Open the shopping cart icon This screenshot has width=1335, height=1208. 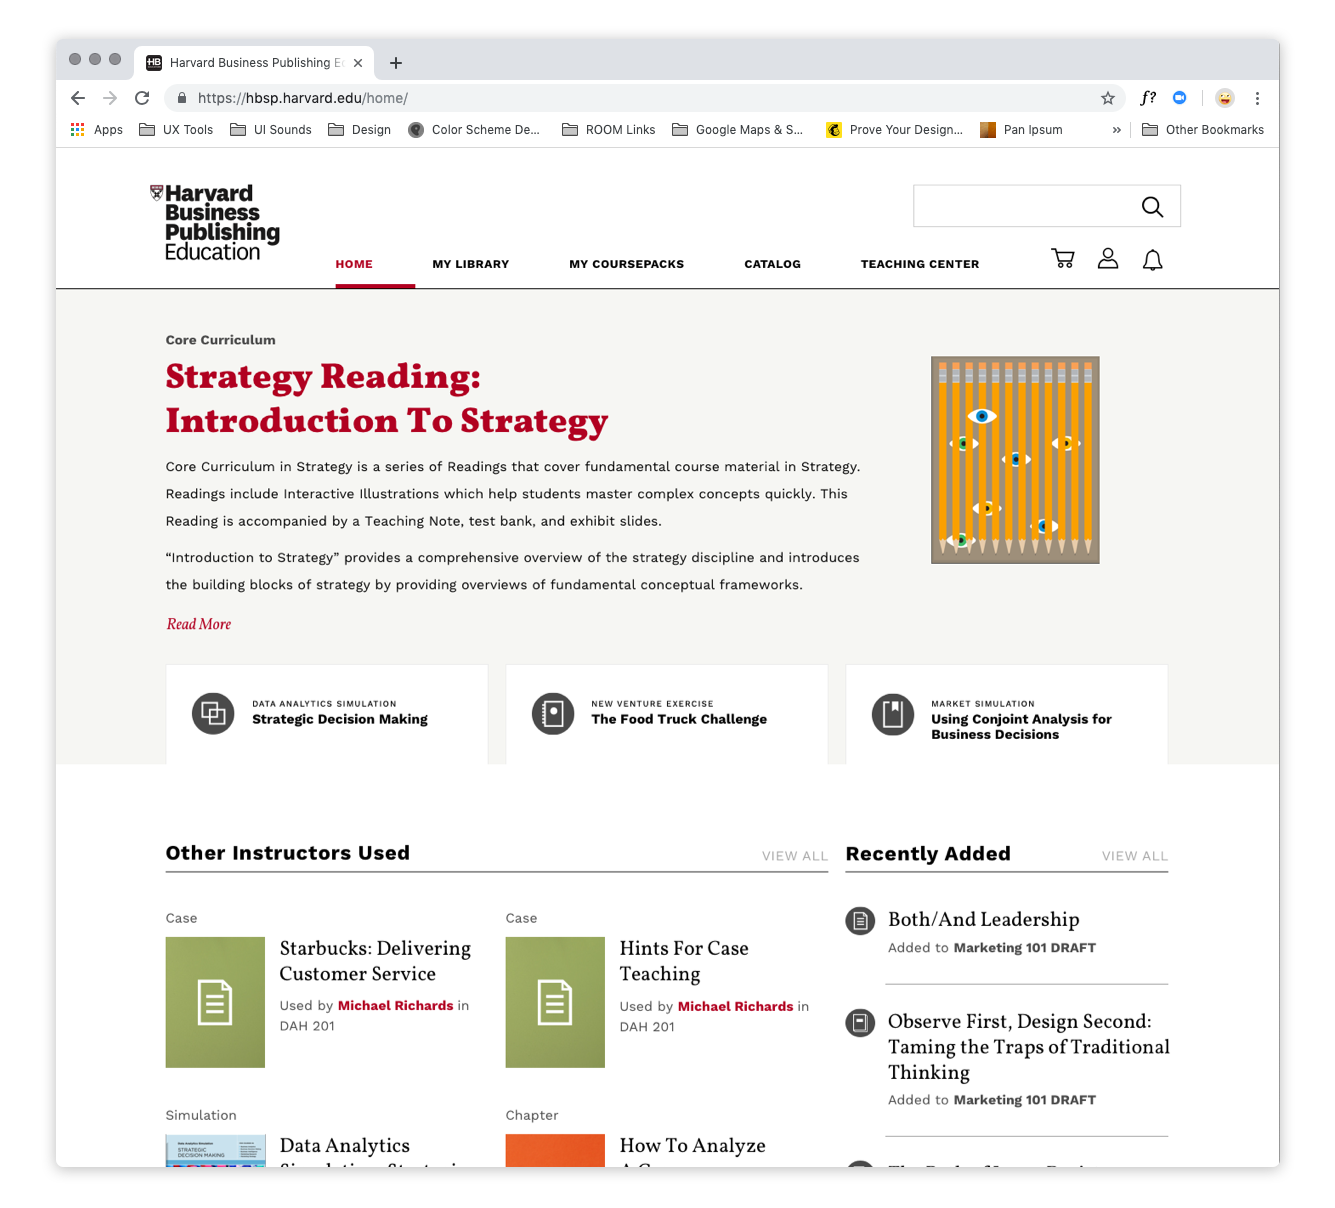(1063, 259)
